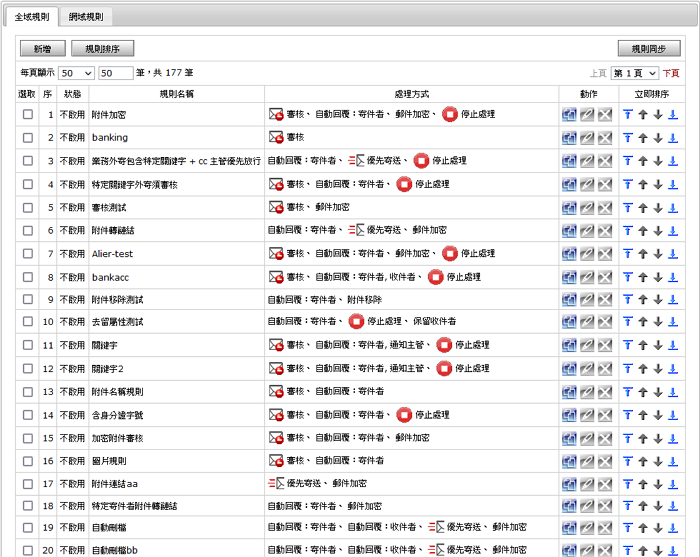Click the per-page count text field
700x557 pixels.
pos(115,73)
